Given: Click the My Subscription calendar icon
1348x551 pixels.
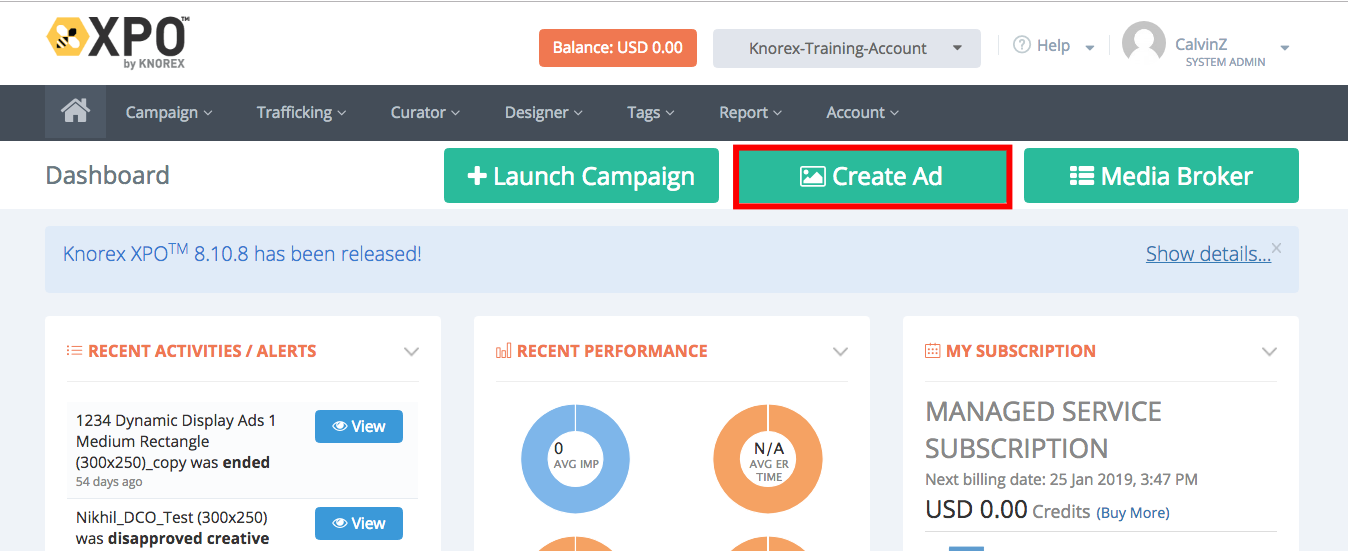Looking at the screenshot, I should (932, 351).
